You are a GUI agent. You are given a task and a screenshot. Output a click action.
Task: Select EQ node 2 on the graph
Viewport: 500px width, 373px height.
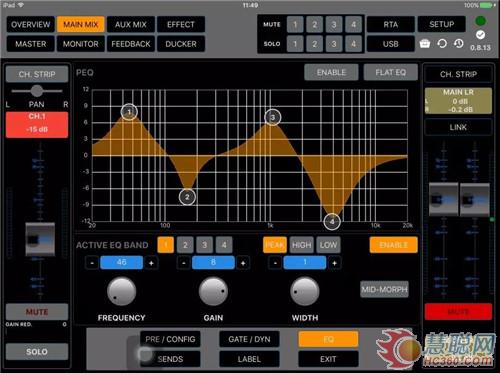[187, 197]
